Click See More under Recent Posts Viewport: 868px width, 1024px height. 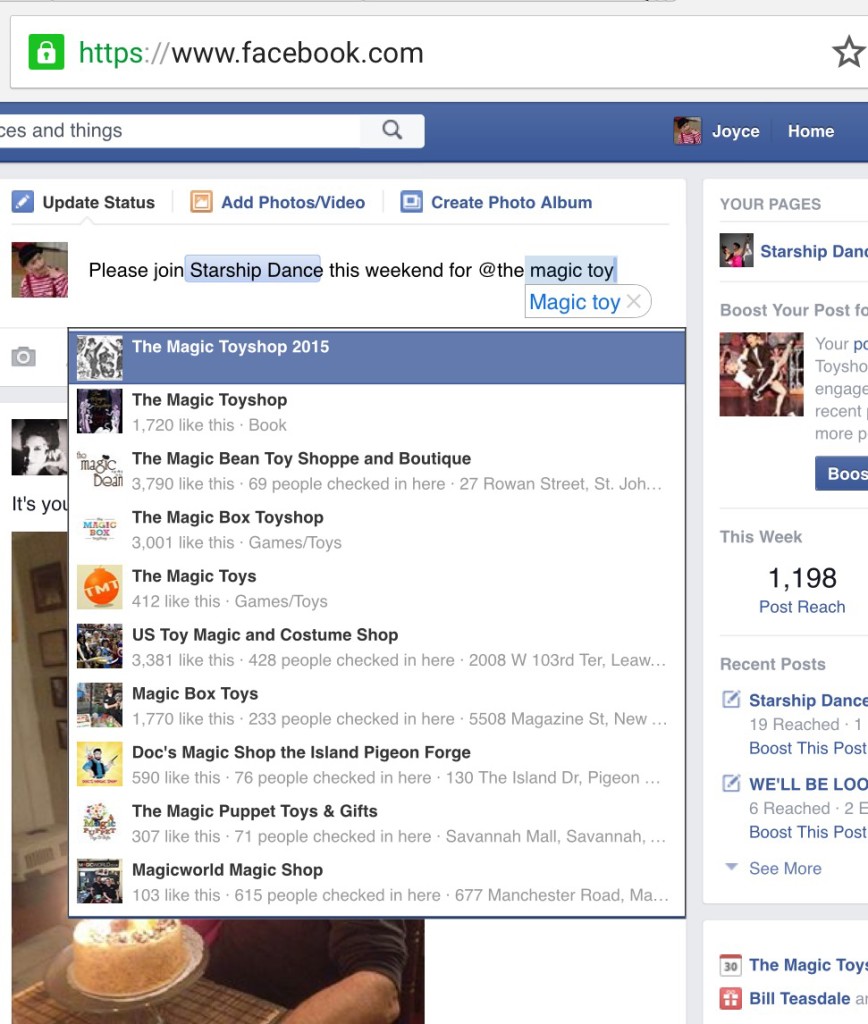pyautogui.click(x=785, y=869)
